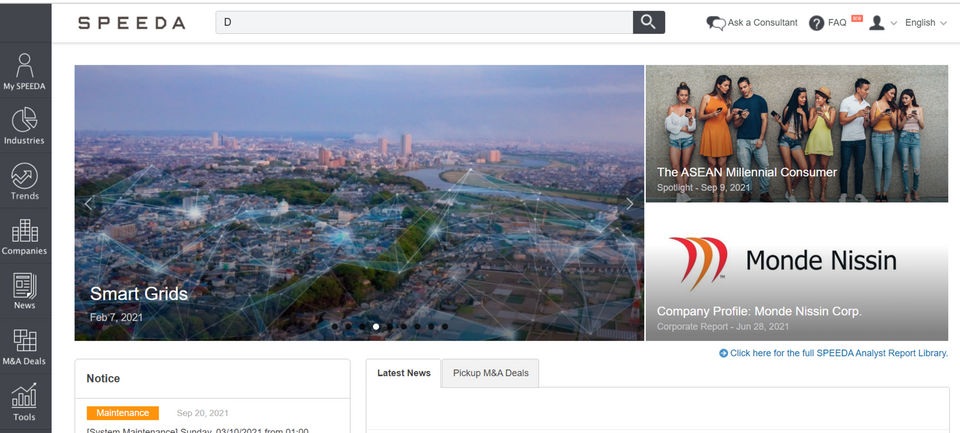Image resolution: width=960 pixels, height=433 pixels.
Task: Click the FAQ question mark icon
Action: (816, 23)
